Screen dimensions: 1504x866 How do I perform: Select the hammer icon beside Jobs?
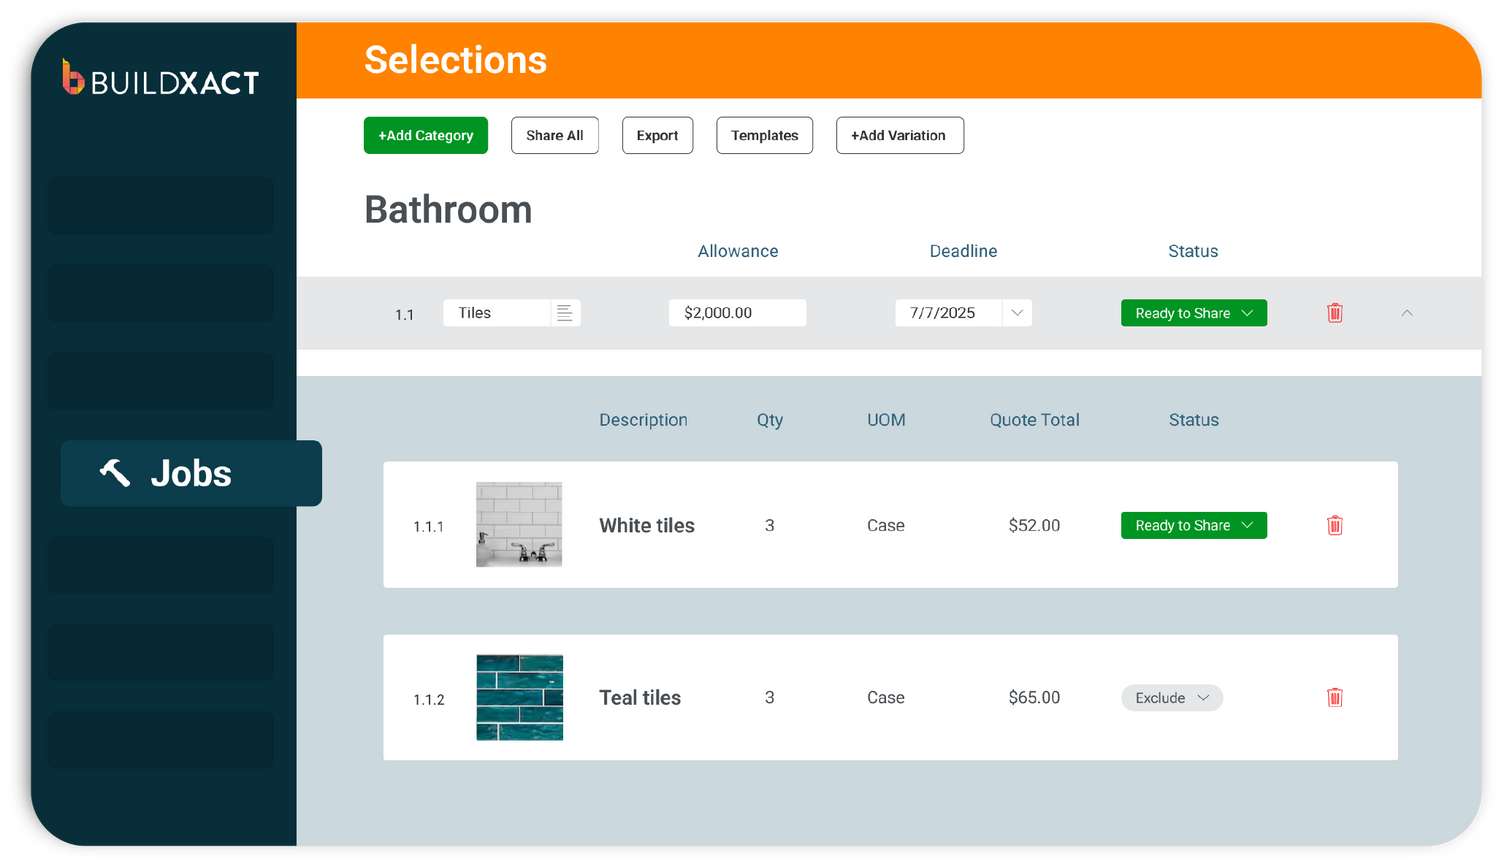point(115,473)
